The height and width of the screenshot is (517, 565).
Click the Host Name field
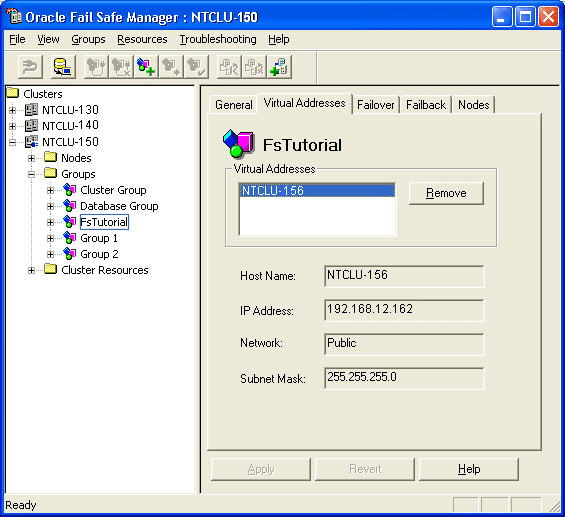point(404,276)
